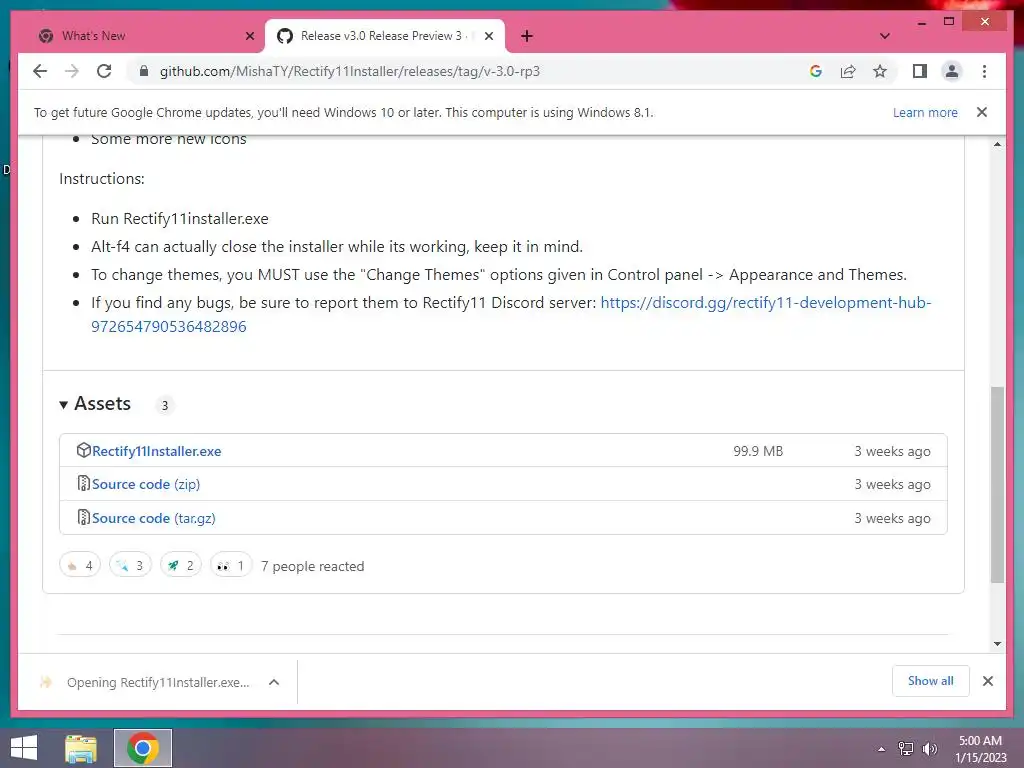Reload the GitHub release page
The image size is (1024, 768).
tap(104, 71)
